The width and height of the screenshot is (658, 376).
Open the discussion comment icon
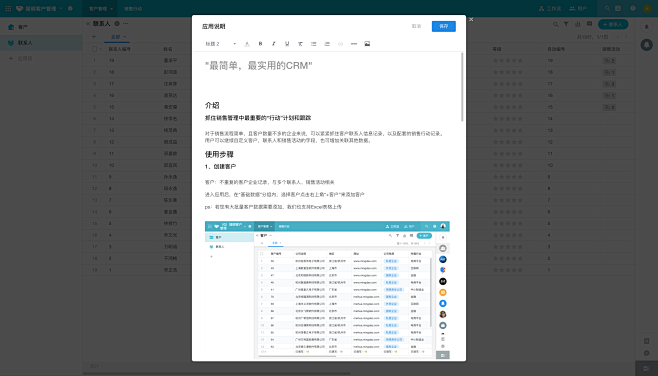[589, 24]
